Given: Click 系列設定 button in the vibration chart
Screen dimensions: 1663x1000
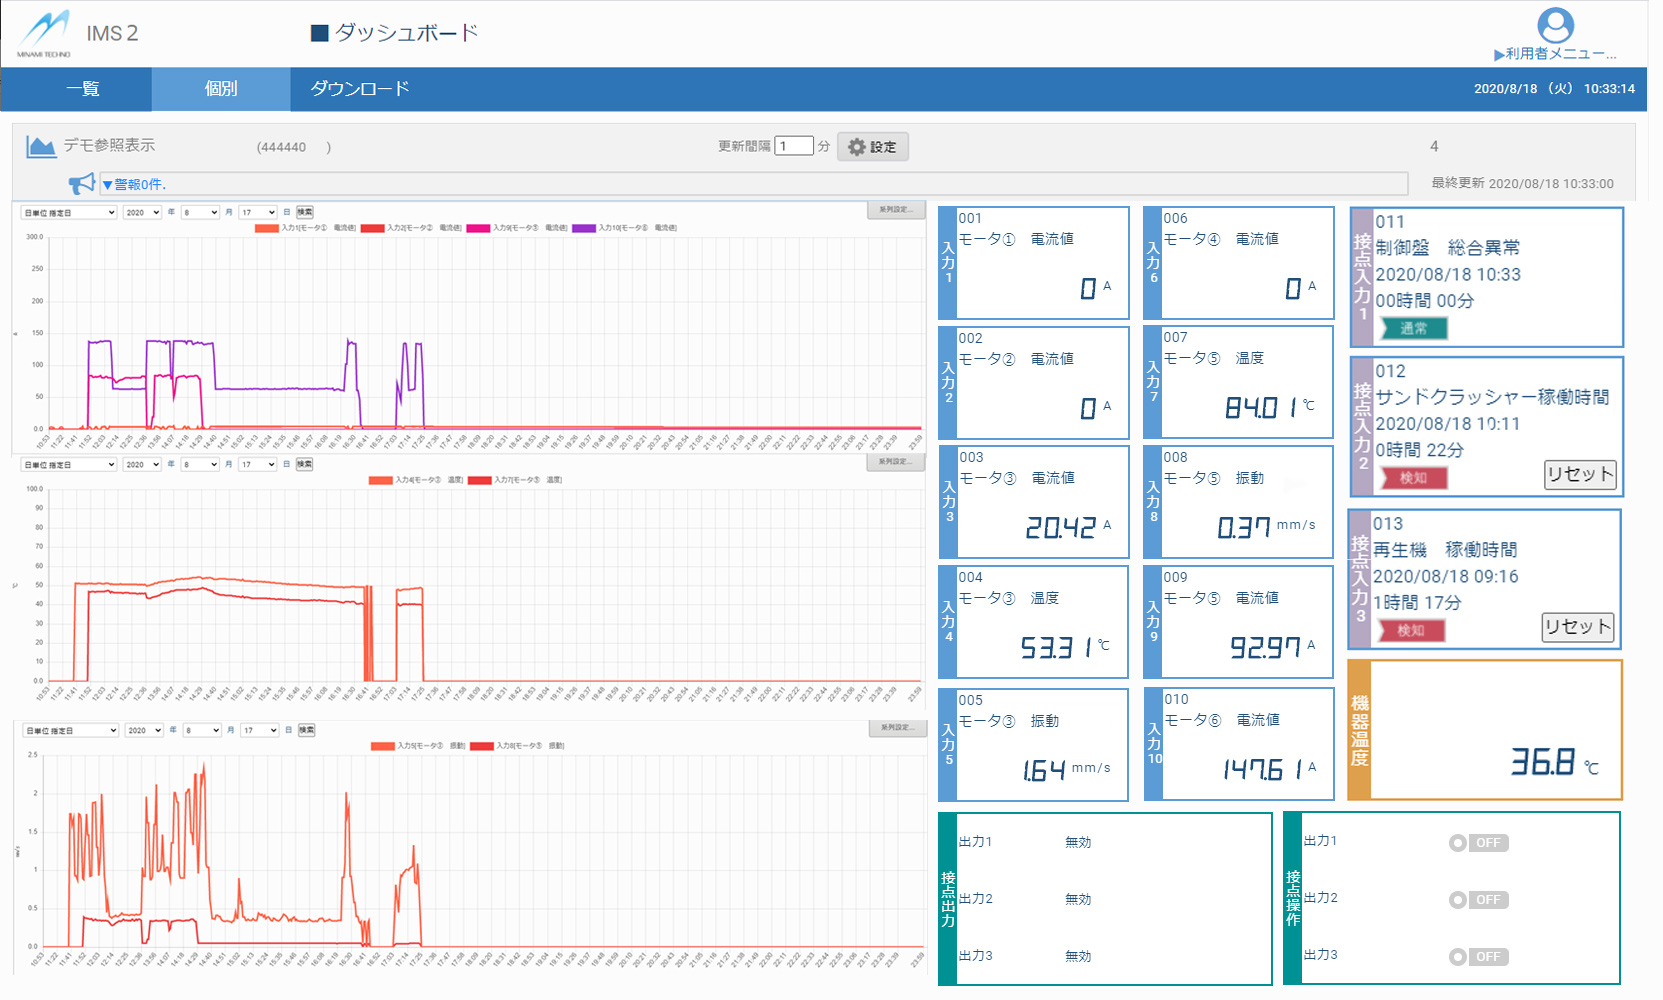Looking at the screenshot, I should pyautogui.click(x=897, y=728).
